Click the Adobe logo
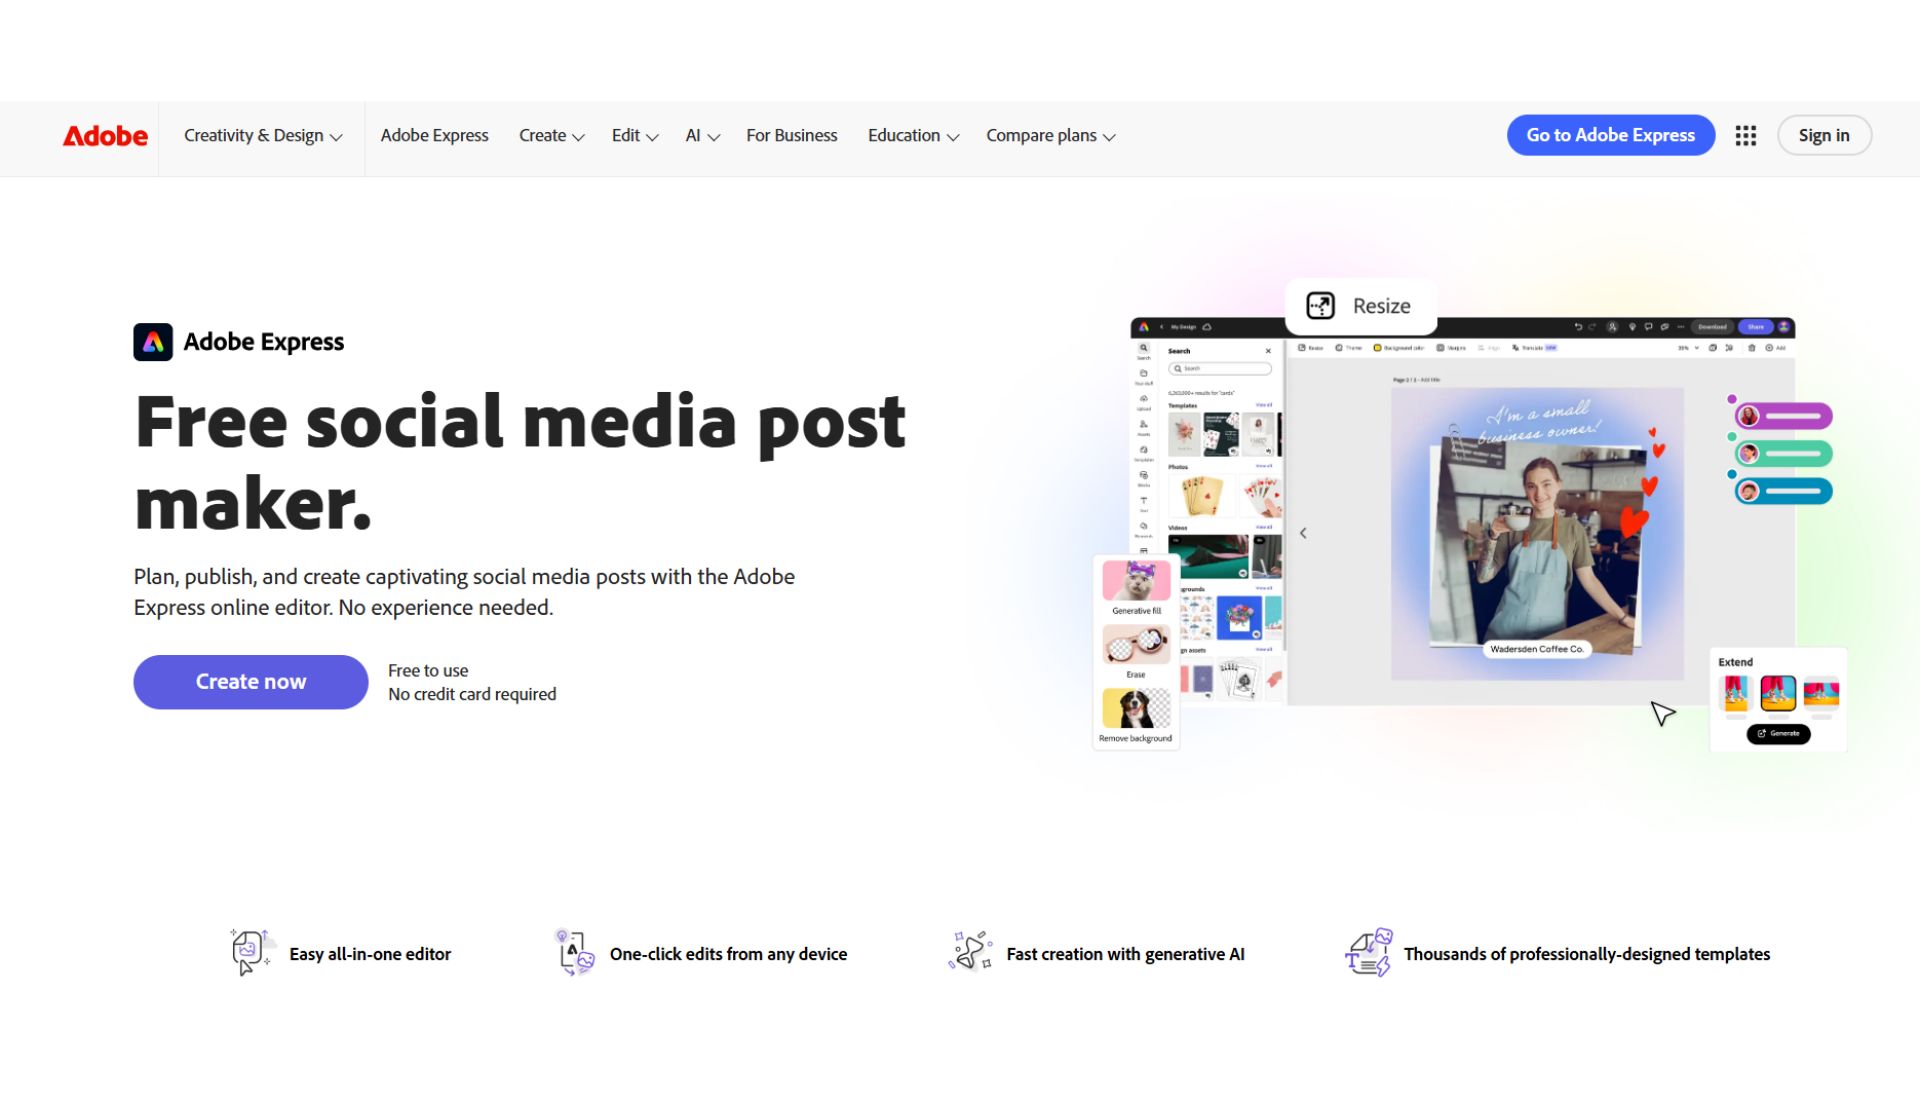 click(105, 135)
